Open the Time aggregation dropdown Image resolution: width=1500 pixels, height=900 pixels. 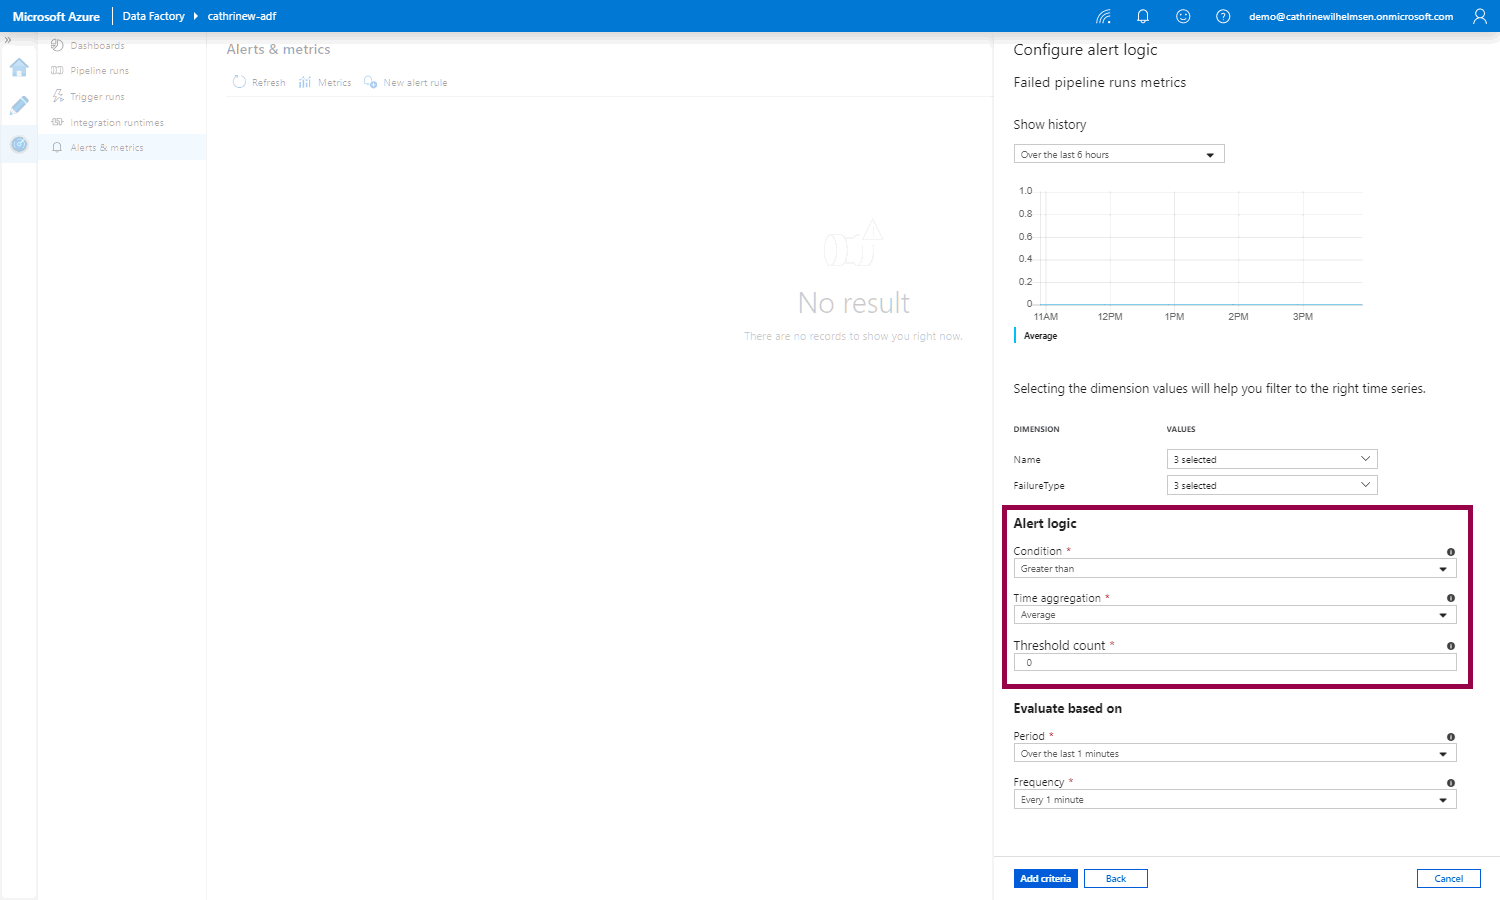click(1234, 615)
